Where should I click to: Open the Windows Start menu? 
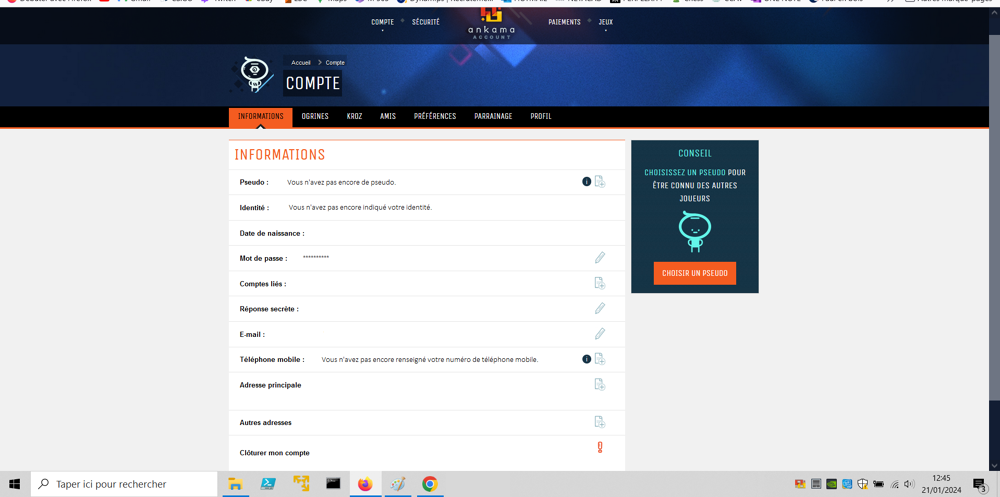(14, 484)
